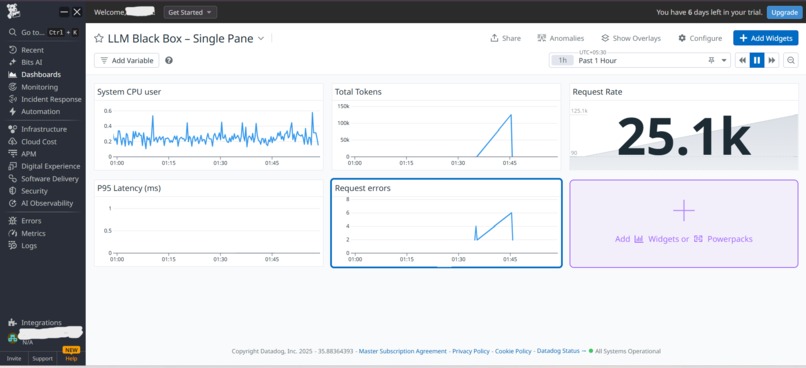The height and width of the screenshot is (368, 806).
Task: Step the time range forward
Action: 772,60
